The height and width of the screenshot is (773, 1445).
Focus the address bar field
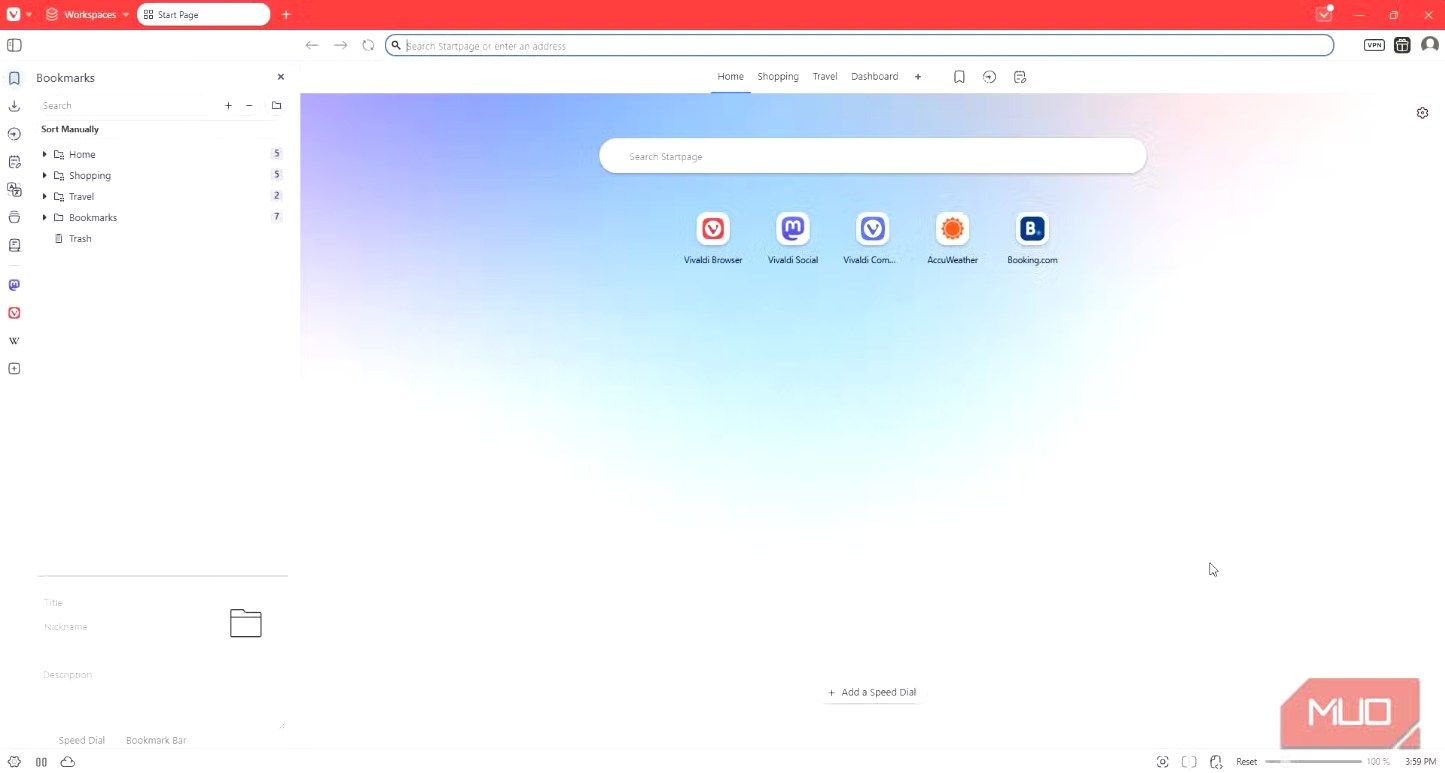click(x=859, y=45)
